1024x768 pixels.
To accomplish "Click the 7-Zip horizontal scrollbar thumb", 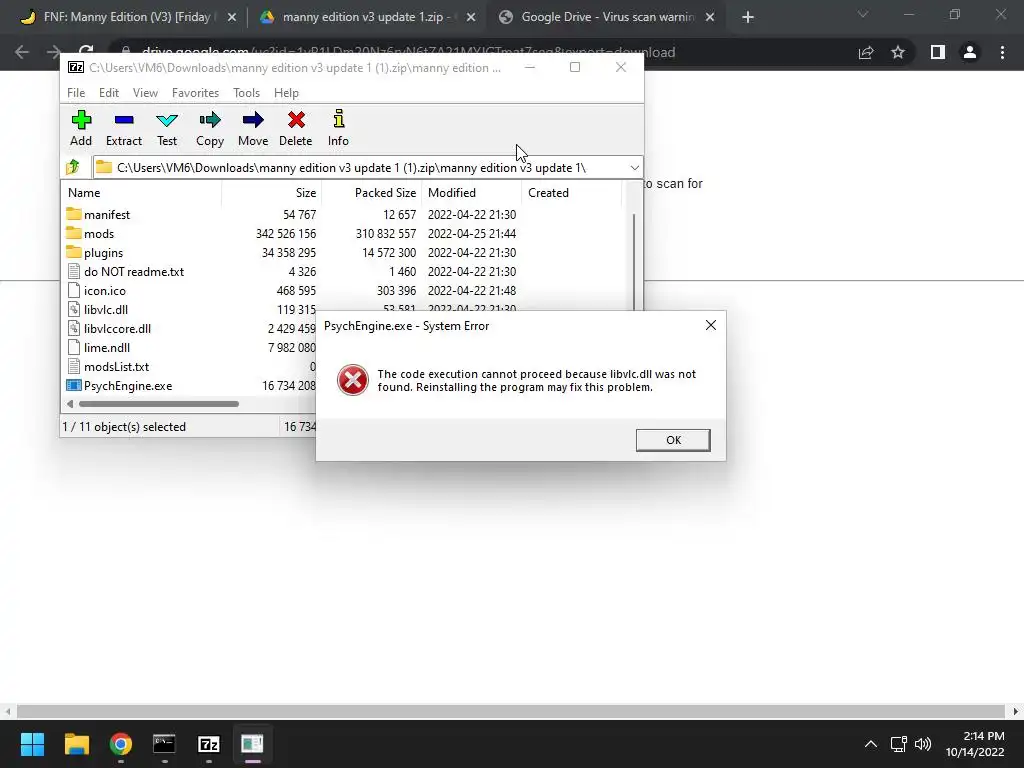I will point(159,404).
